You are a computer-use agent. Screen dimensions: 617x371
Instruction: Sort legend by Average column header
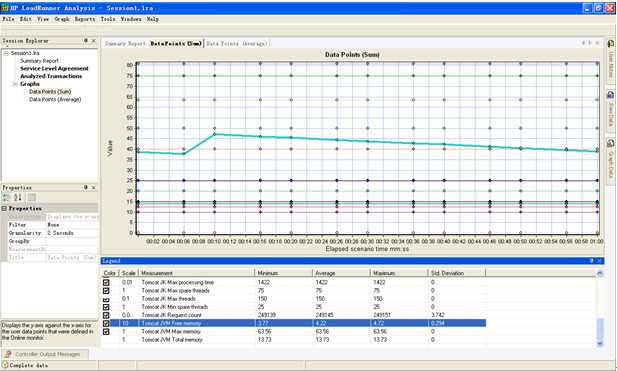coord(341,273)
